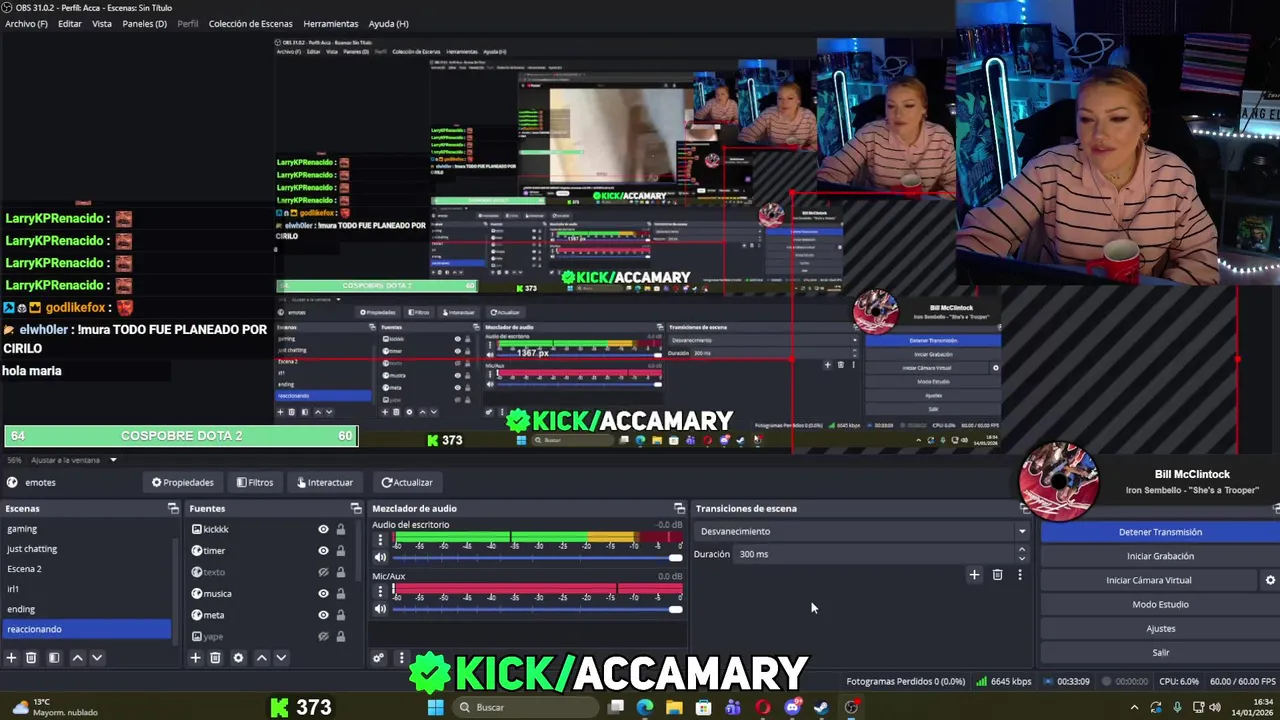Add a transition with the plus icon
The image size is (1280, 720).
pyautogui.click(x=974, y=575)
